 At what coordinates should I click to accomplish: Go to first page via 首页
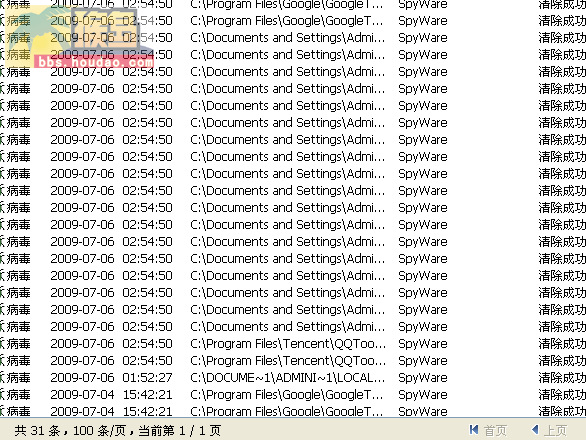(495, 431)
